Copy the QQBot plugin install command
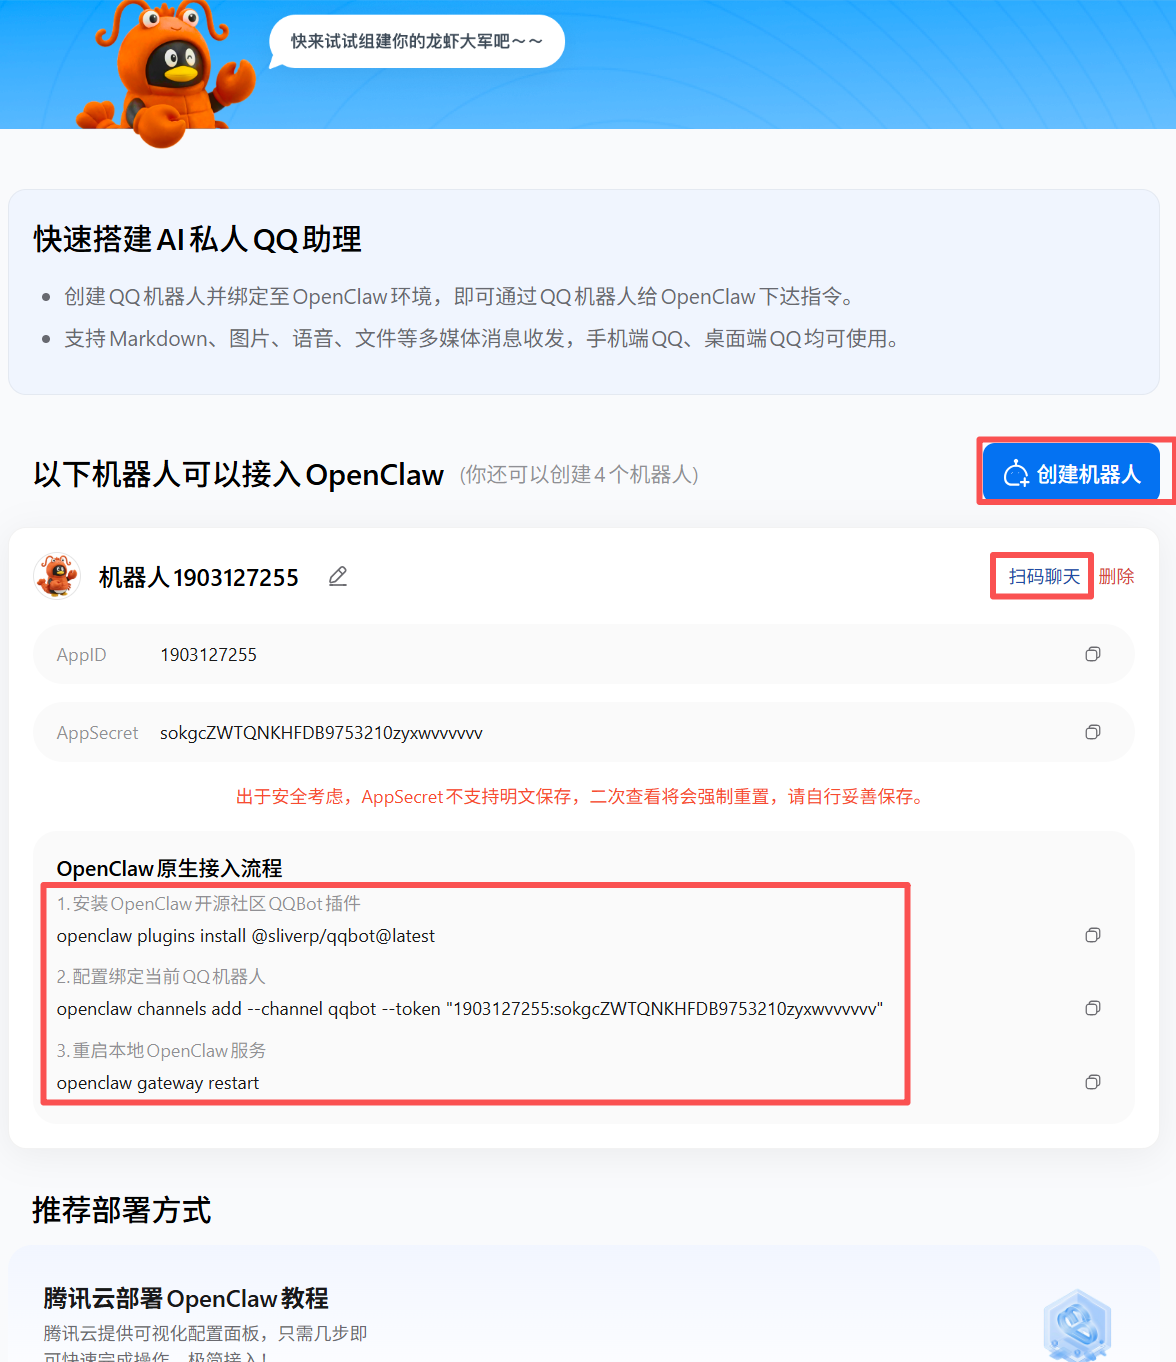The image size is (1176, 1362). (1092, 935)
